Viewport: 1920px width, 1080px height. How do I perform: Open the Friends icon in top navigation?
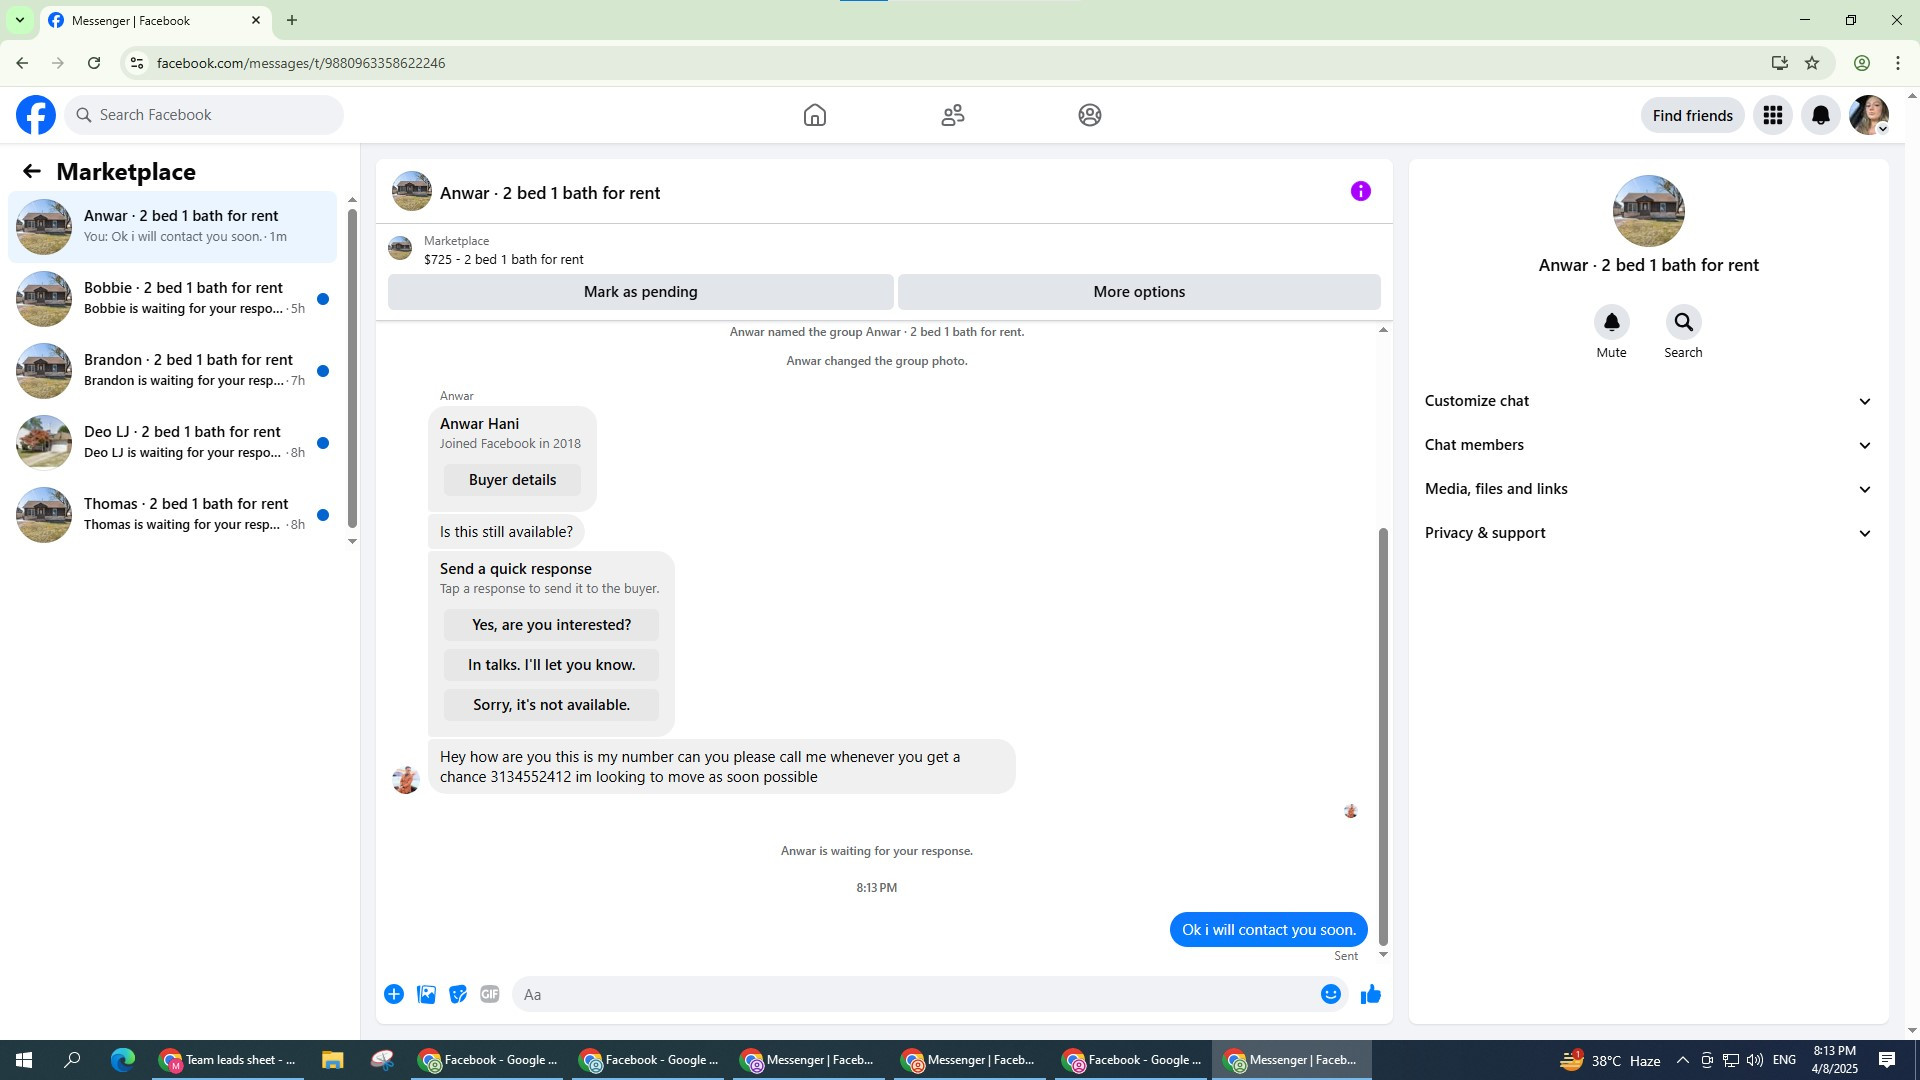pos(952,115)
